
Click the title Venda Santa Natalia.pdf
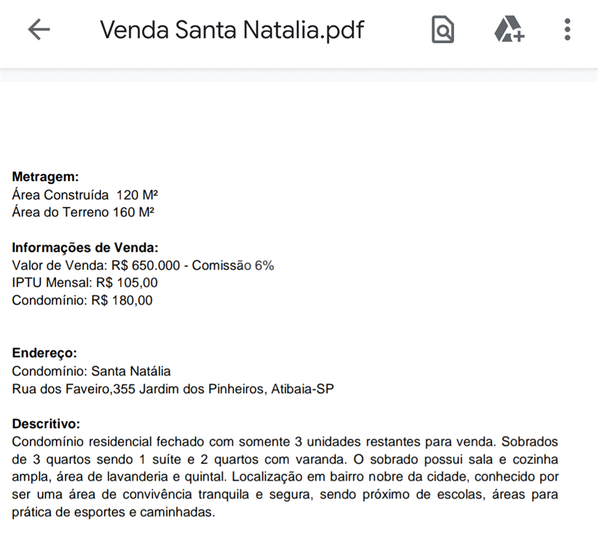point(232,30)
